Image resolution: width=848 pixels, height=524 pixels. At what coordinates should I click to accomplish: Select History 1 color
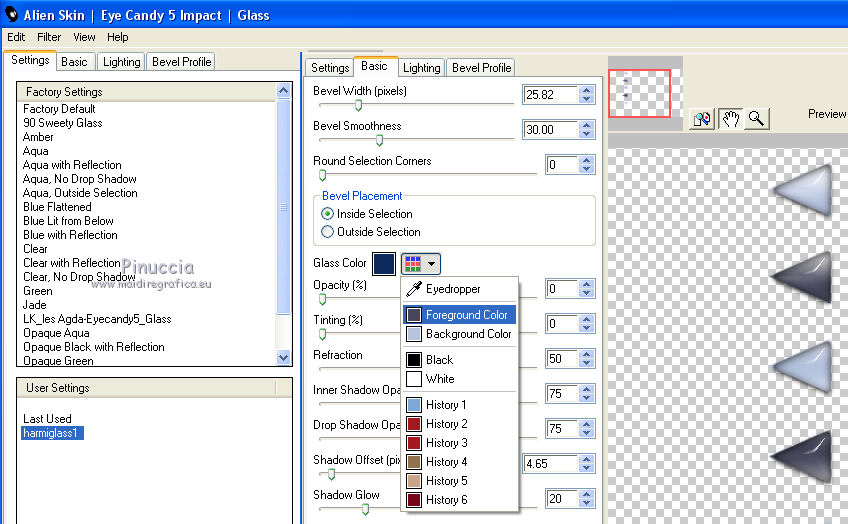coord(459,404)
